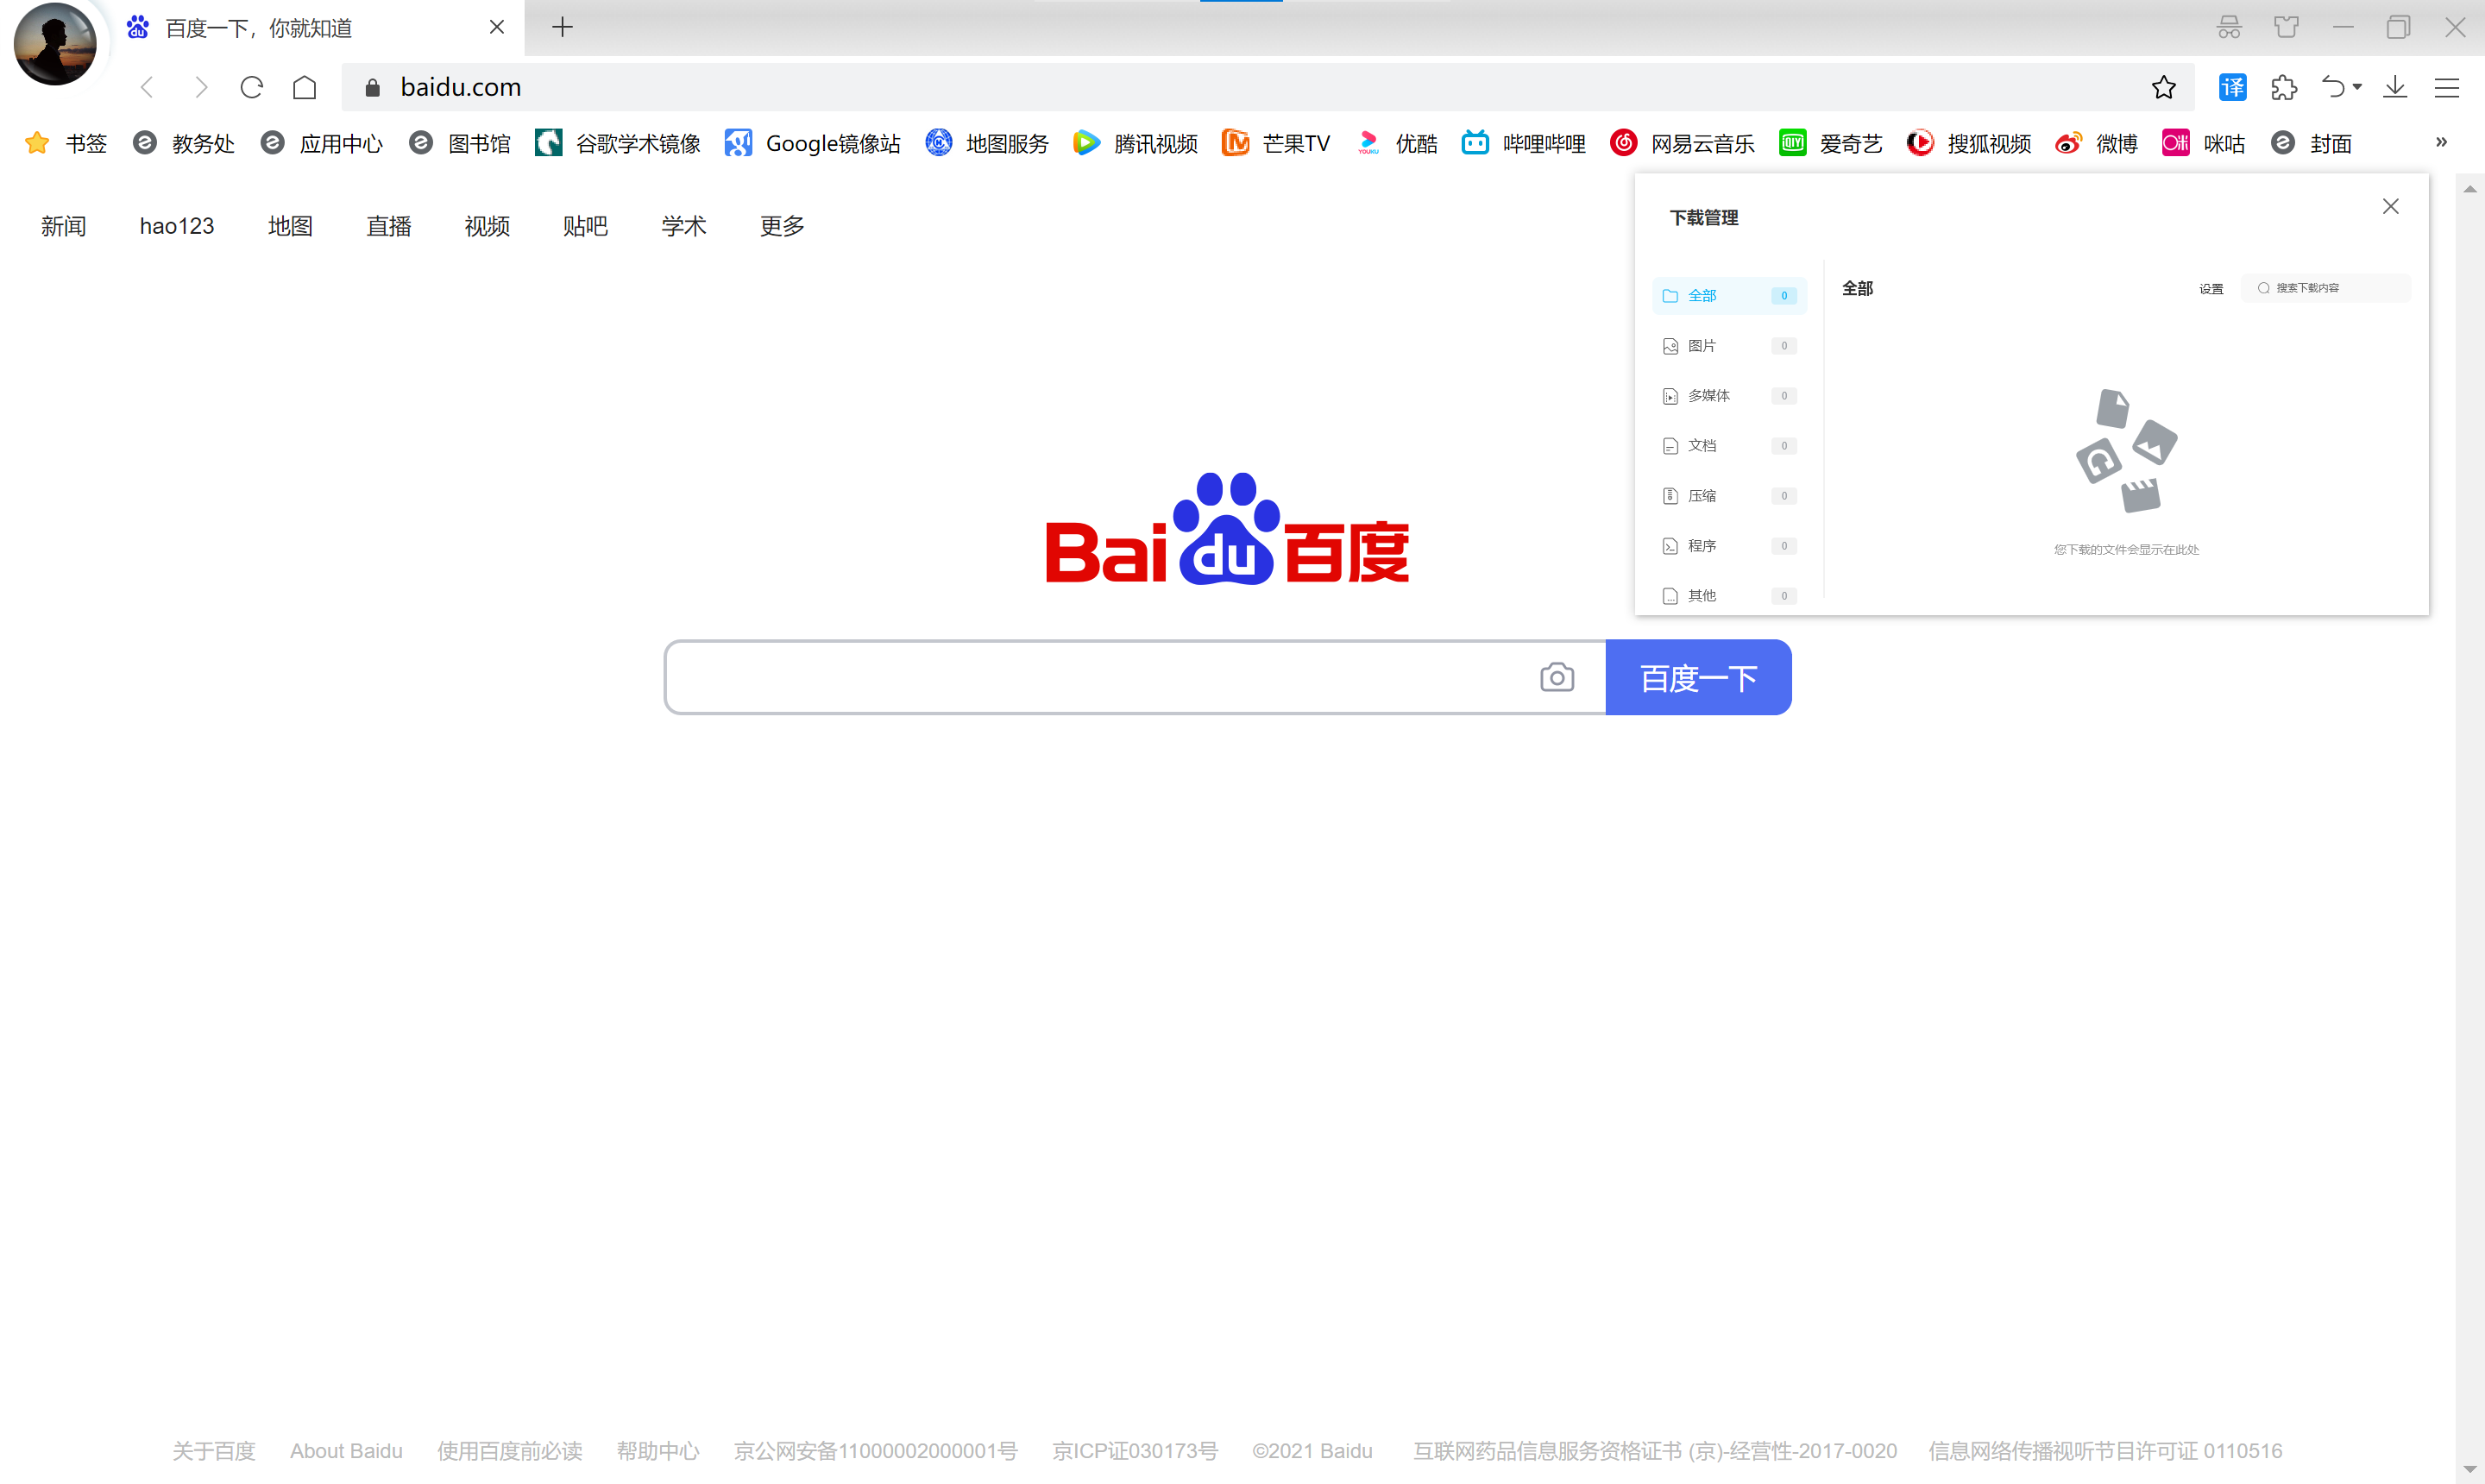
Task: Close the 下载管理 panel
Action: (x=2390, y=206)
